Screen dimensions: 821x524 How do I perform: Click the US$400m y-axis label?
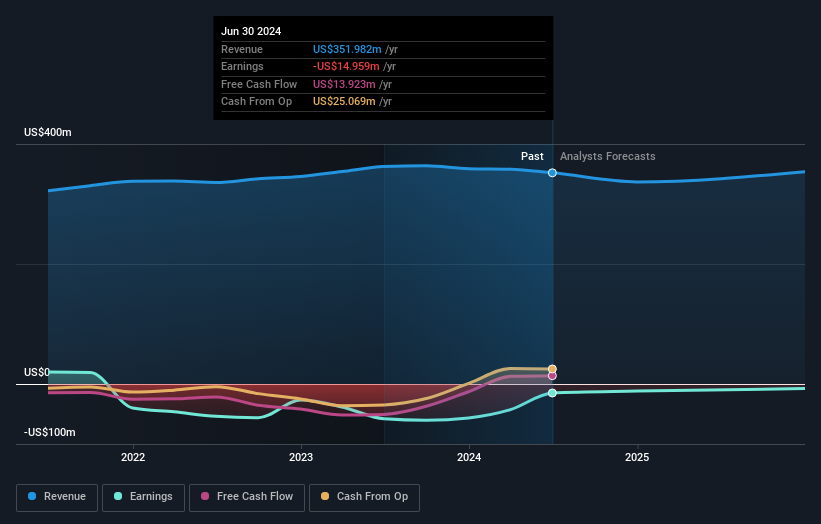pos(48,132)
